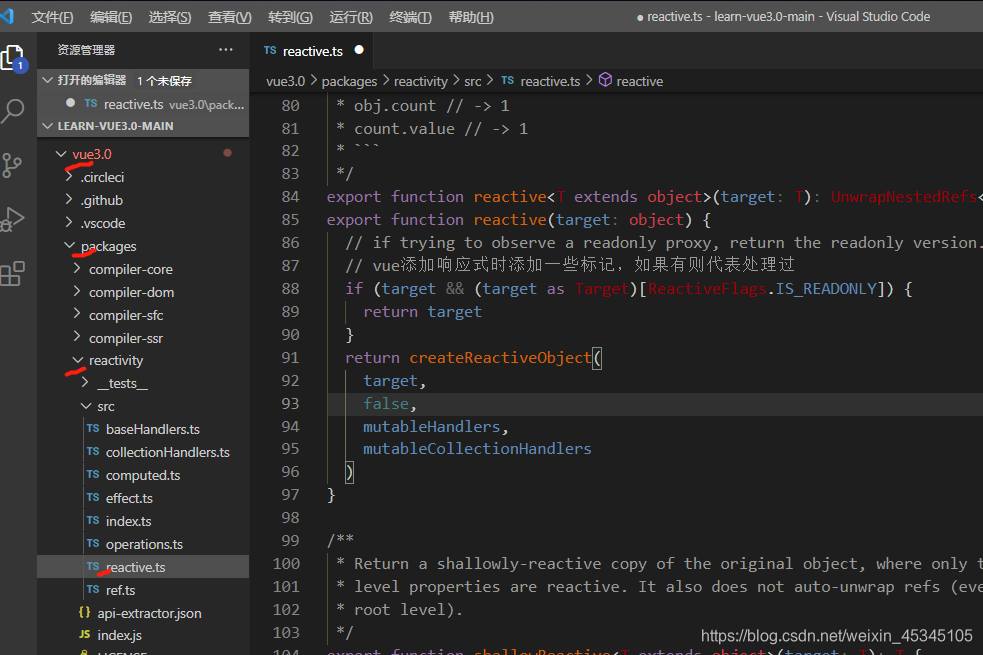
Task: Open the Search view icon
Action: [13, 111]
